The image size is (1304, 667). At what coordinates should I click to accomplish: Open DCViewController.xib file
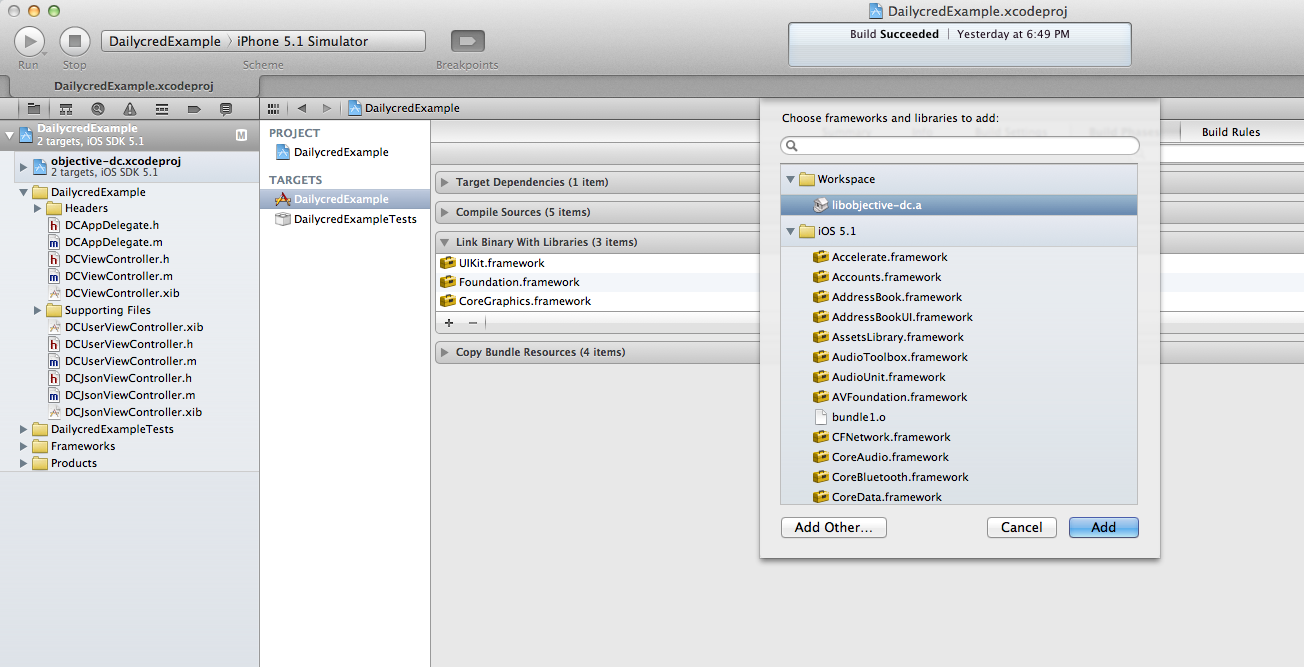(122, 294)
